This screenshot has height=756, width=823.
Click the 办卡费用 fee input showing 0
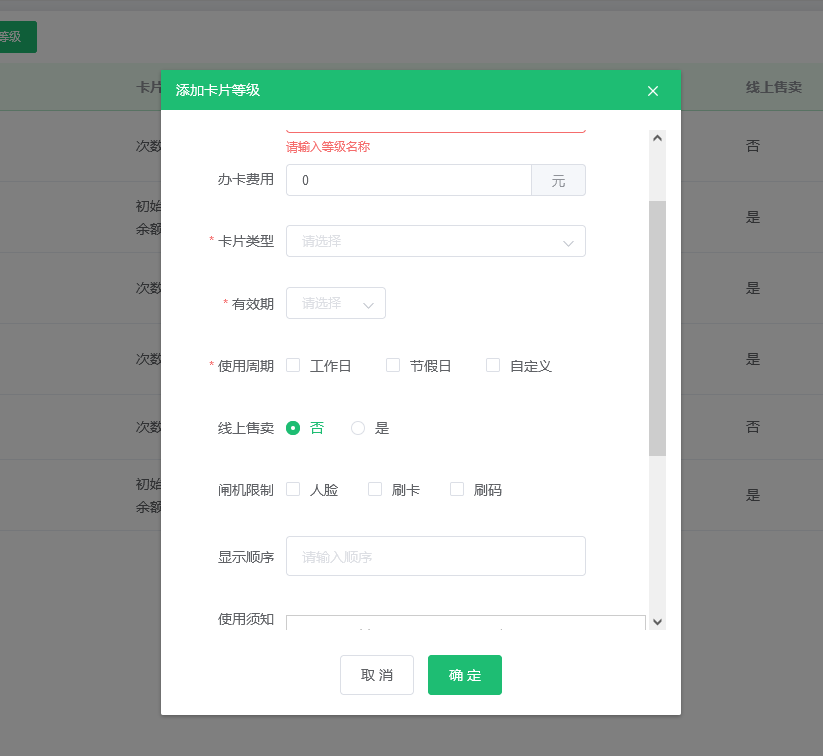[408, 179]
